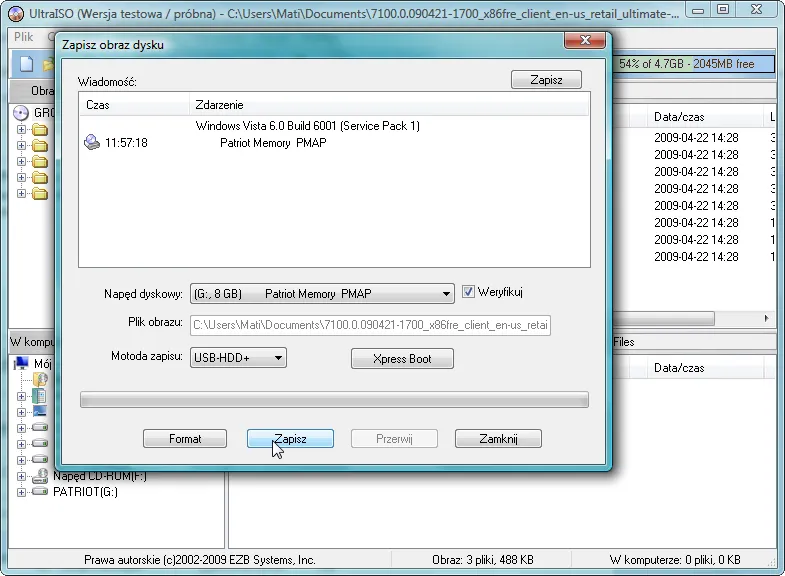Click the new file icon in the toolbar
This screenshot has width=785, height=576.
23,64
